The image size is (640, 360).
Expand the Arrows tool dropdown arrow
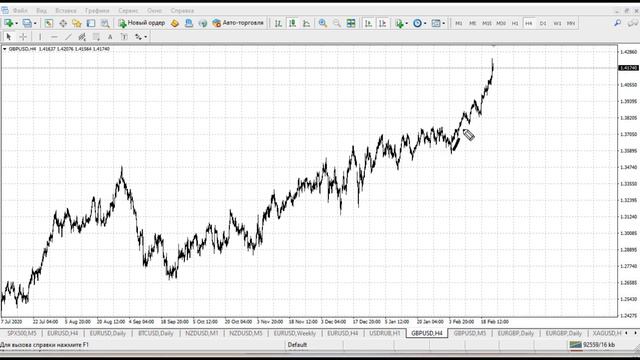[x=146, y=37]
